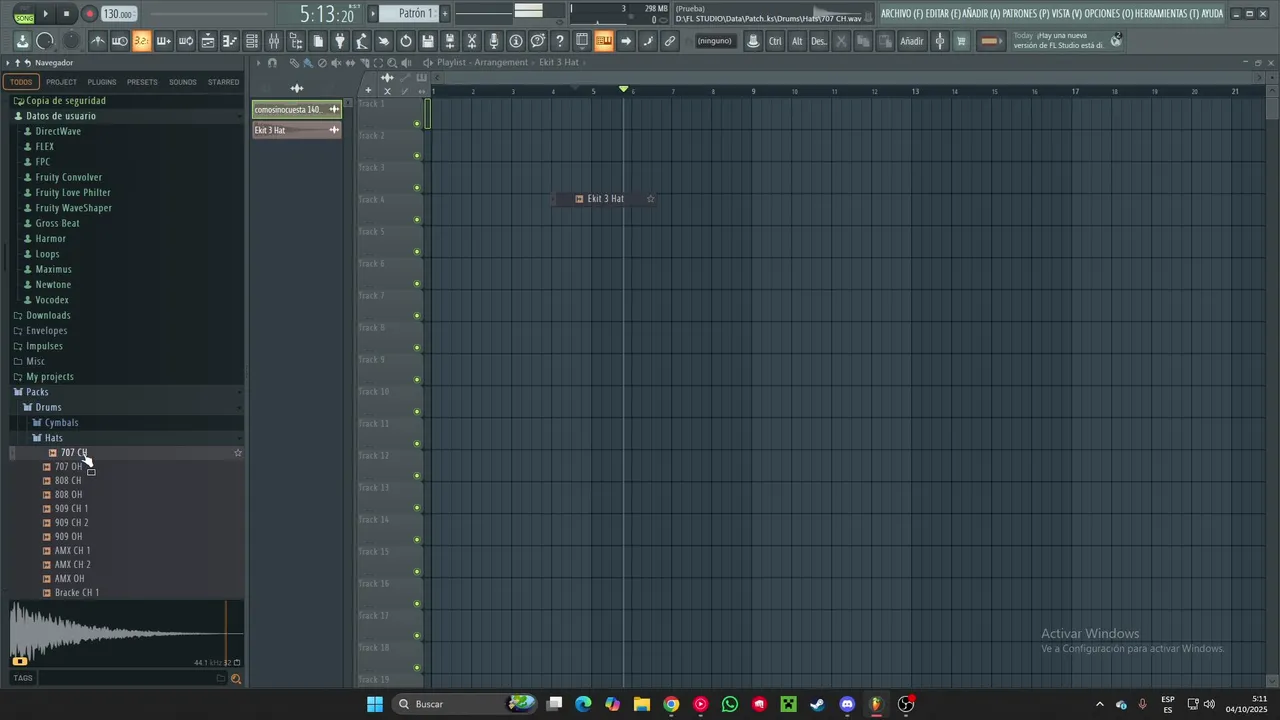1280x720 pixels.
Task: Open the plugin picker plug icon
Action: 340,41
